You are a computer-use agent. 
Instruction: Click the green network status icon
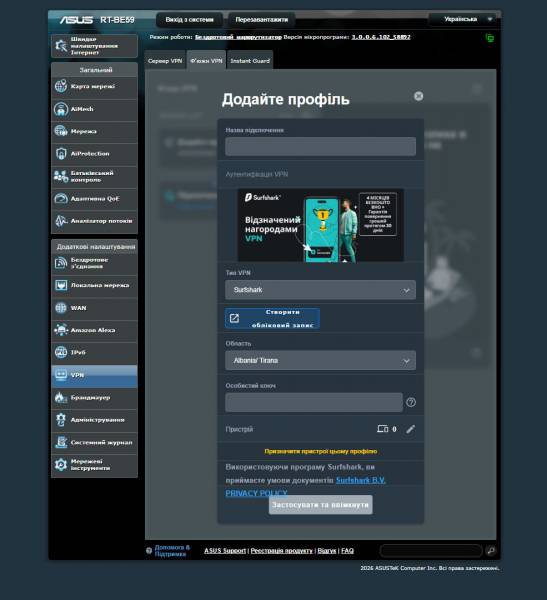click(x=490, y=38)
